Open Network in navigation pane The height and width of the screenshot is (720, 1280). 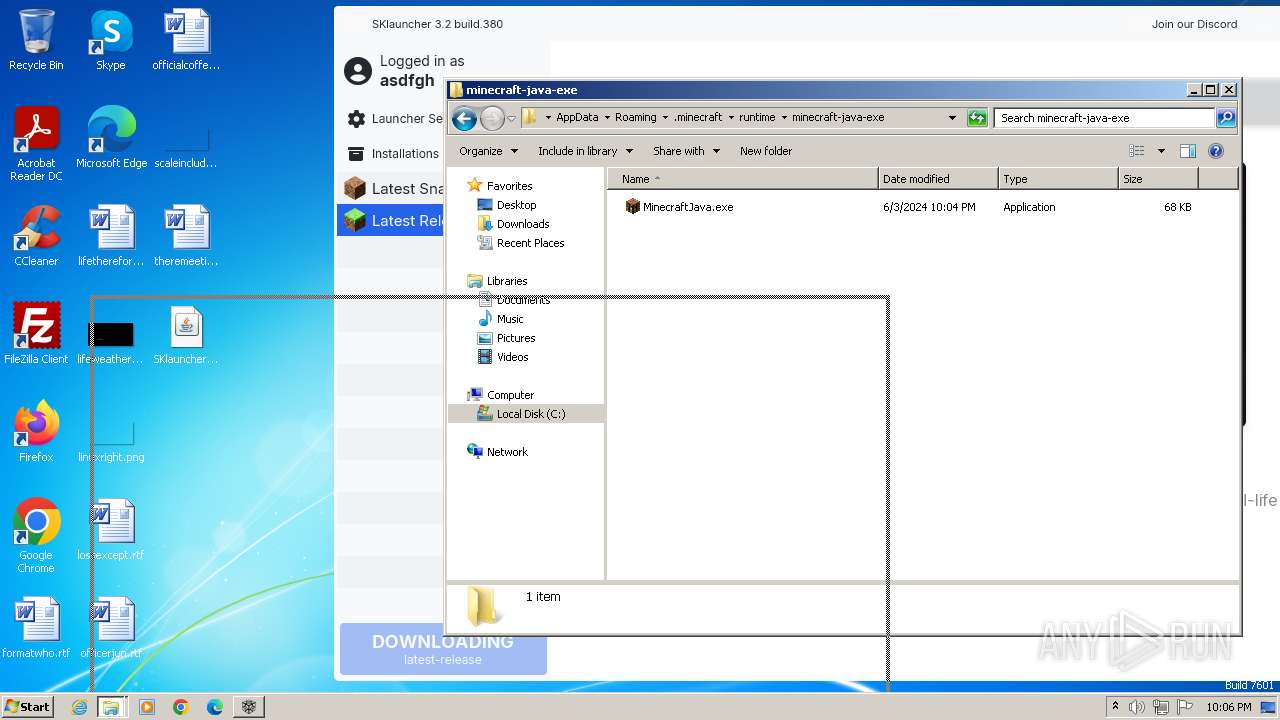[x=497, y=452]
